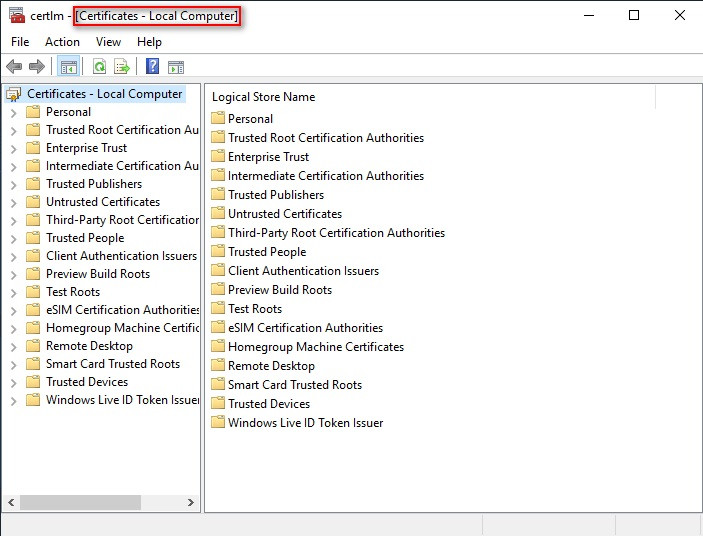Click Untrusted Certificates folder icon in right pane
703x536 pixels.
click(218, 213)
